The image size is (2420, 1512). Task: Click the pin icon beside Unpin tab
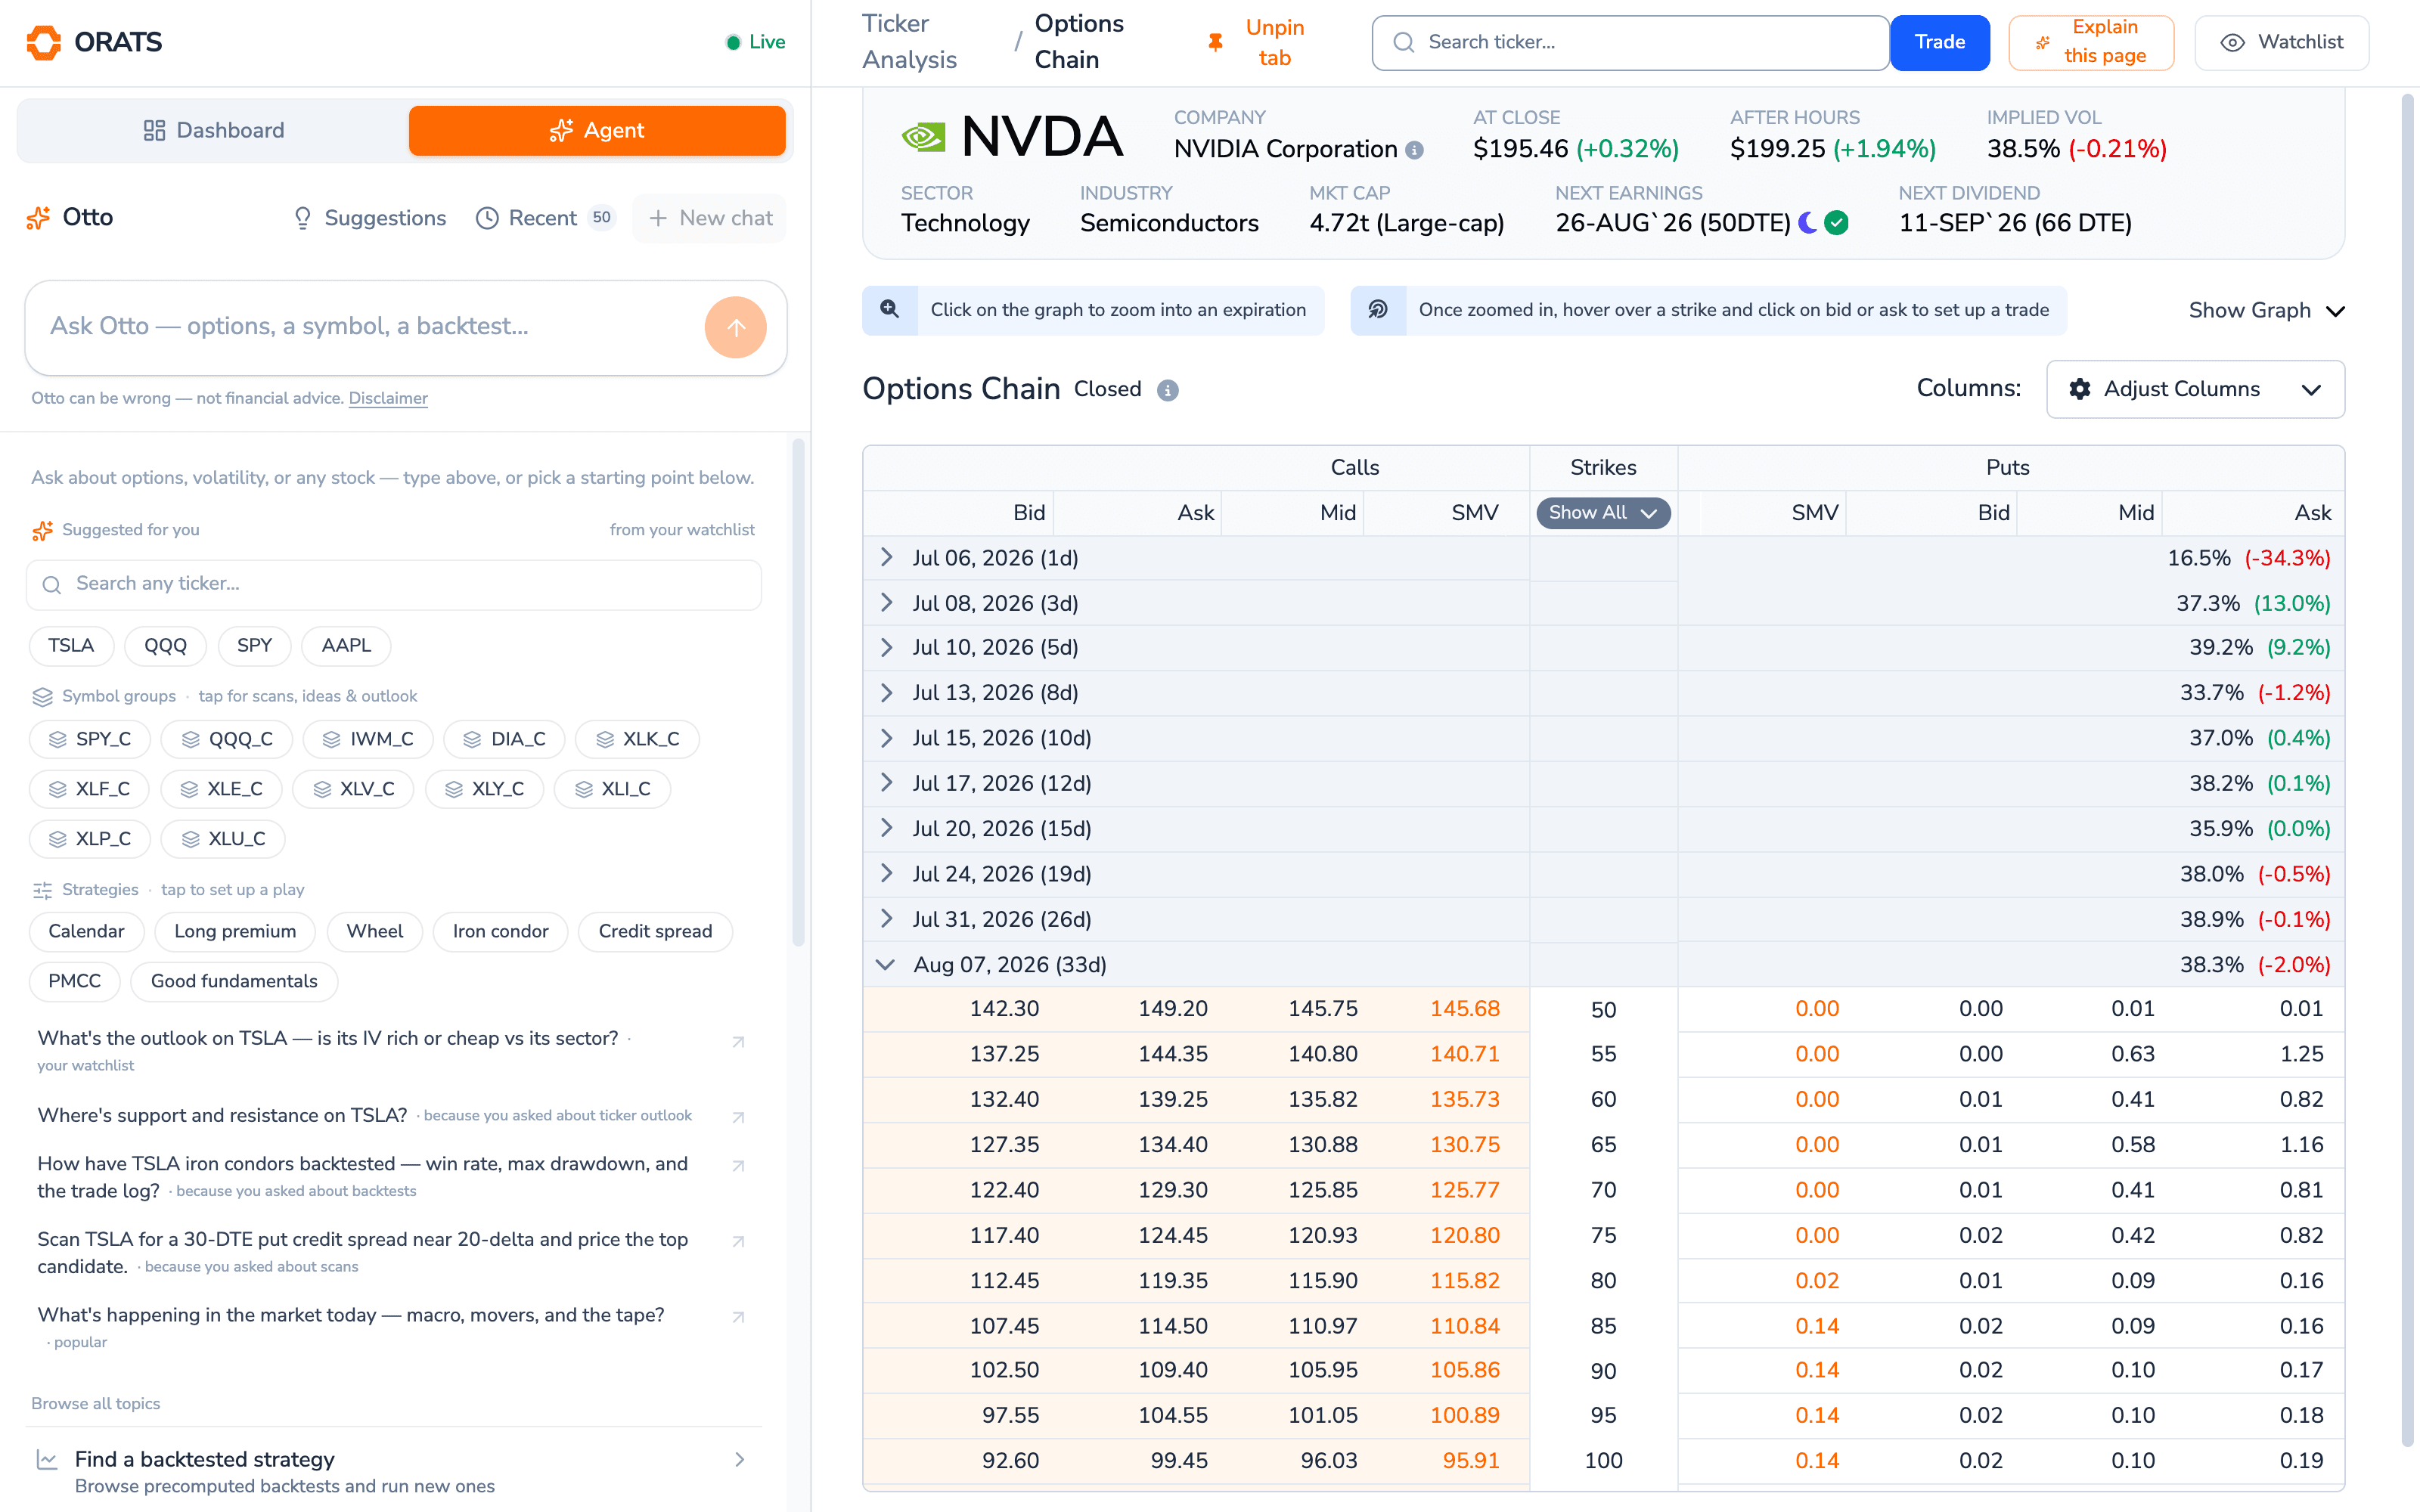click(1215, 42)
